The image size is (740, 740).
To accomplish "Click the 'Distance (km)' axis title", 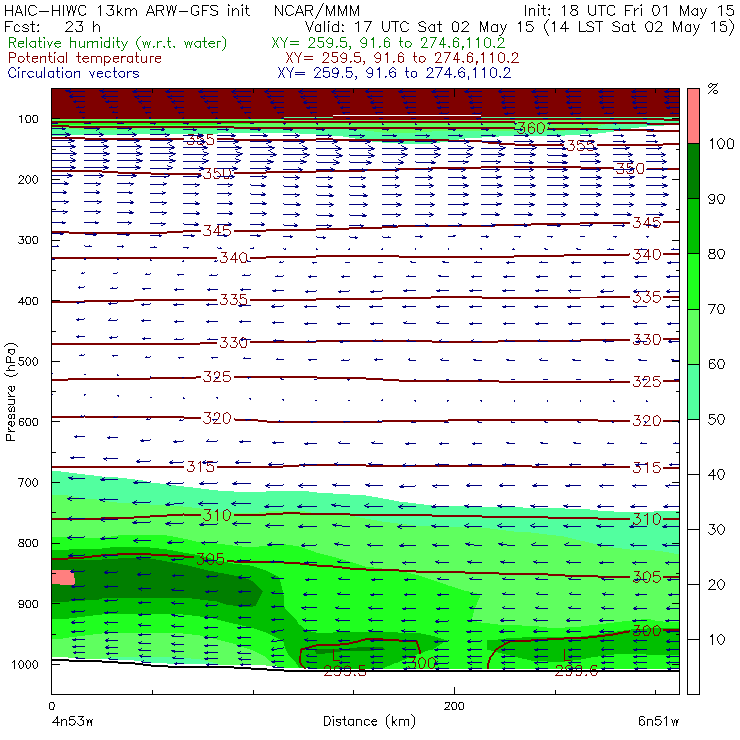I will [370, 722].
